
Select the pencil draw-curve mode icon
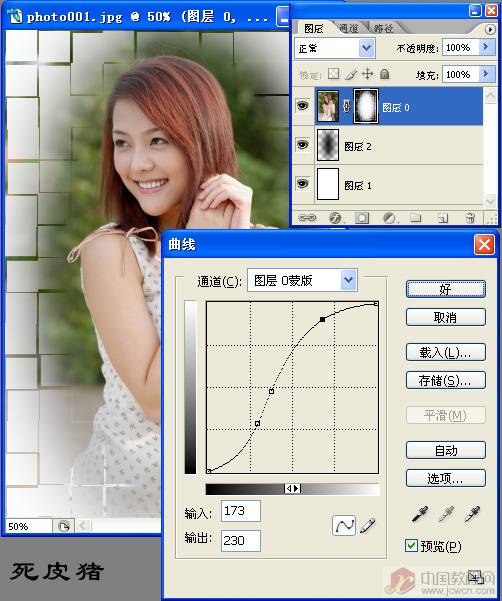pos(367,525)
